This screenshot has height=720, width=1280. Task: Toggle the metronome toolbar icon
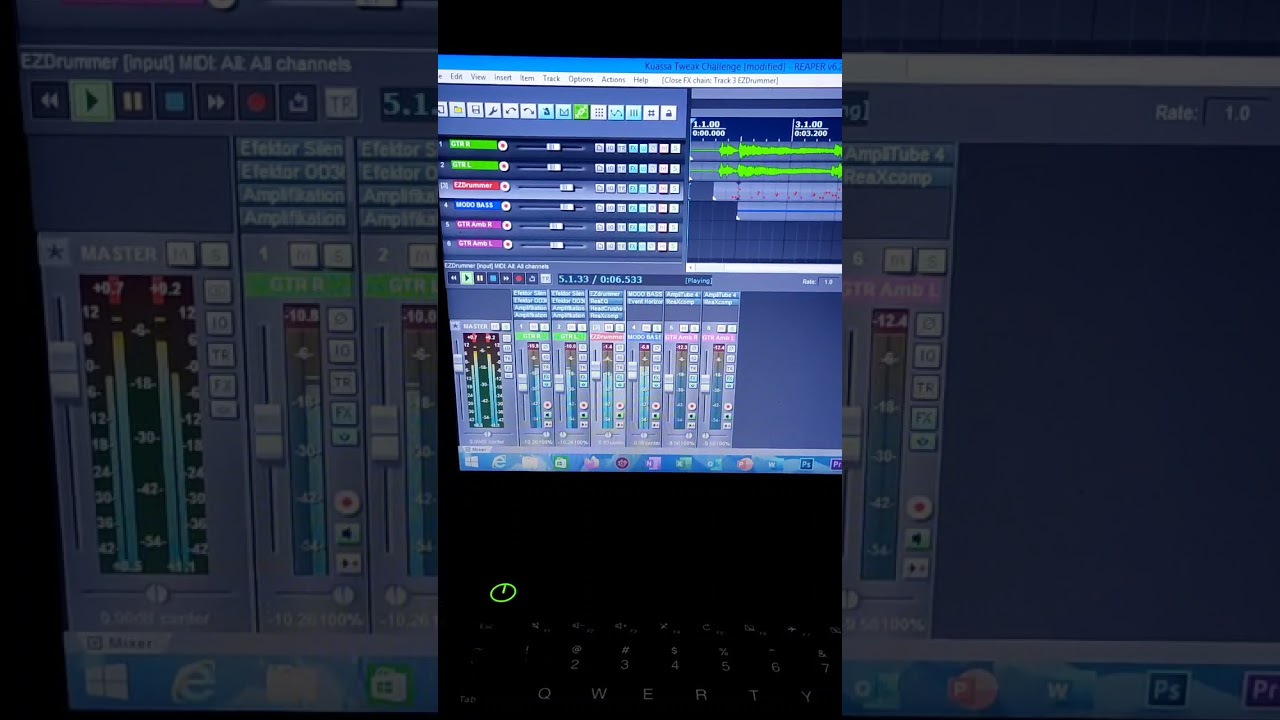(546, 111)
